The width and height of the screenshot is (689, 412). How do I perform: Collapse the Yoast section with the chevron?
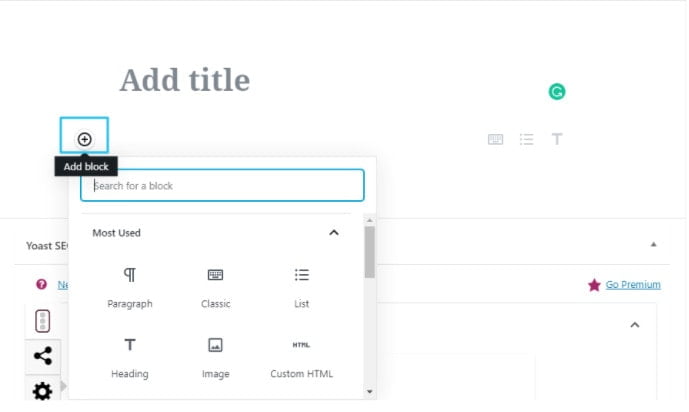pos(635,325)
